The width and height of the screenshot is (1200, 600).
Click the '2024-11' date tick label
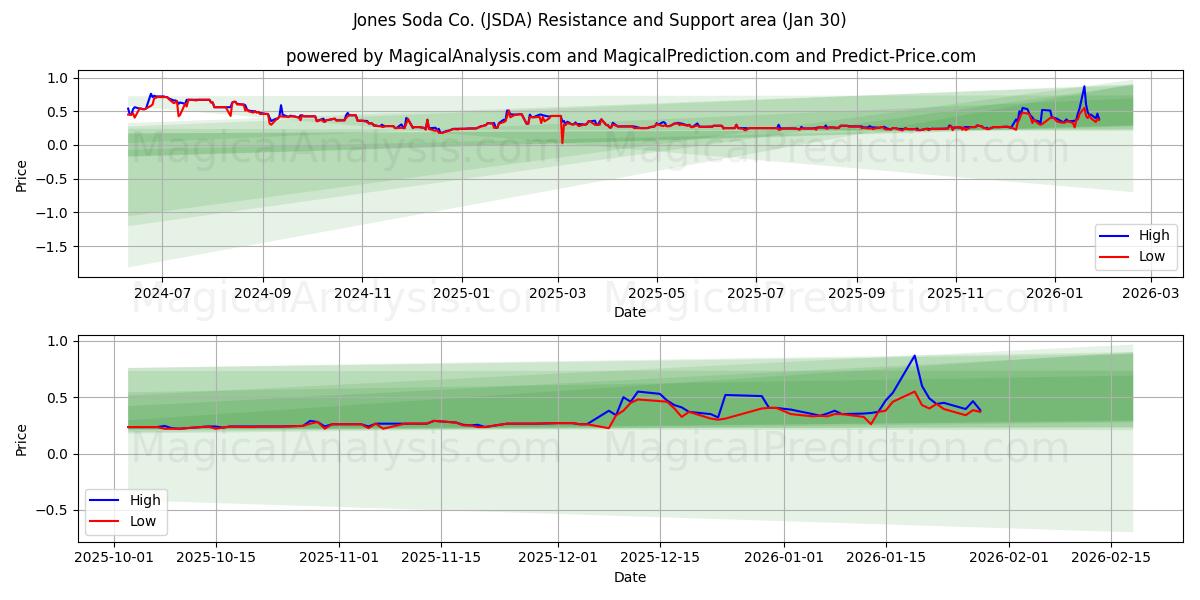(361, 294)
